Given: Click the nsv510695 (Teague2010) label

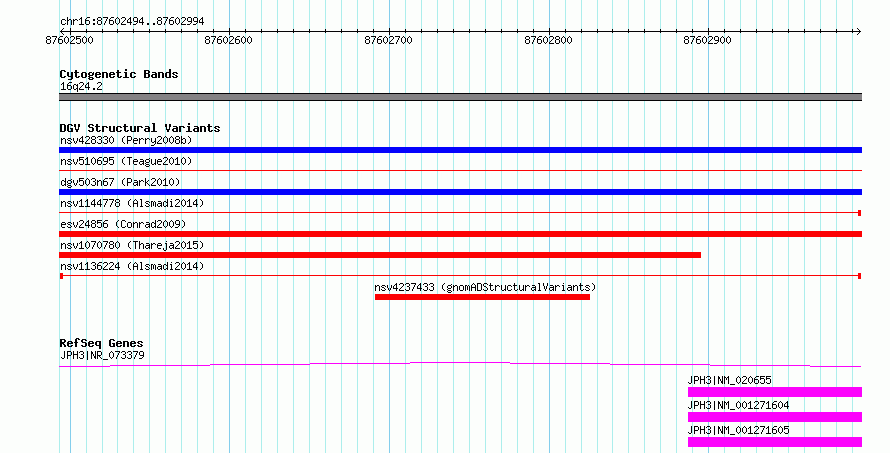Looking at the screenshot, I should click(126, 161).
